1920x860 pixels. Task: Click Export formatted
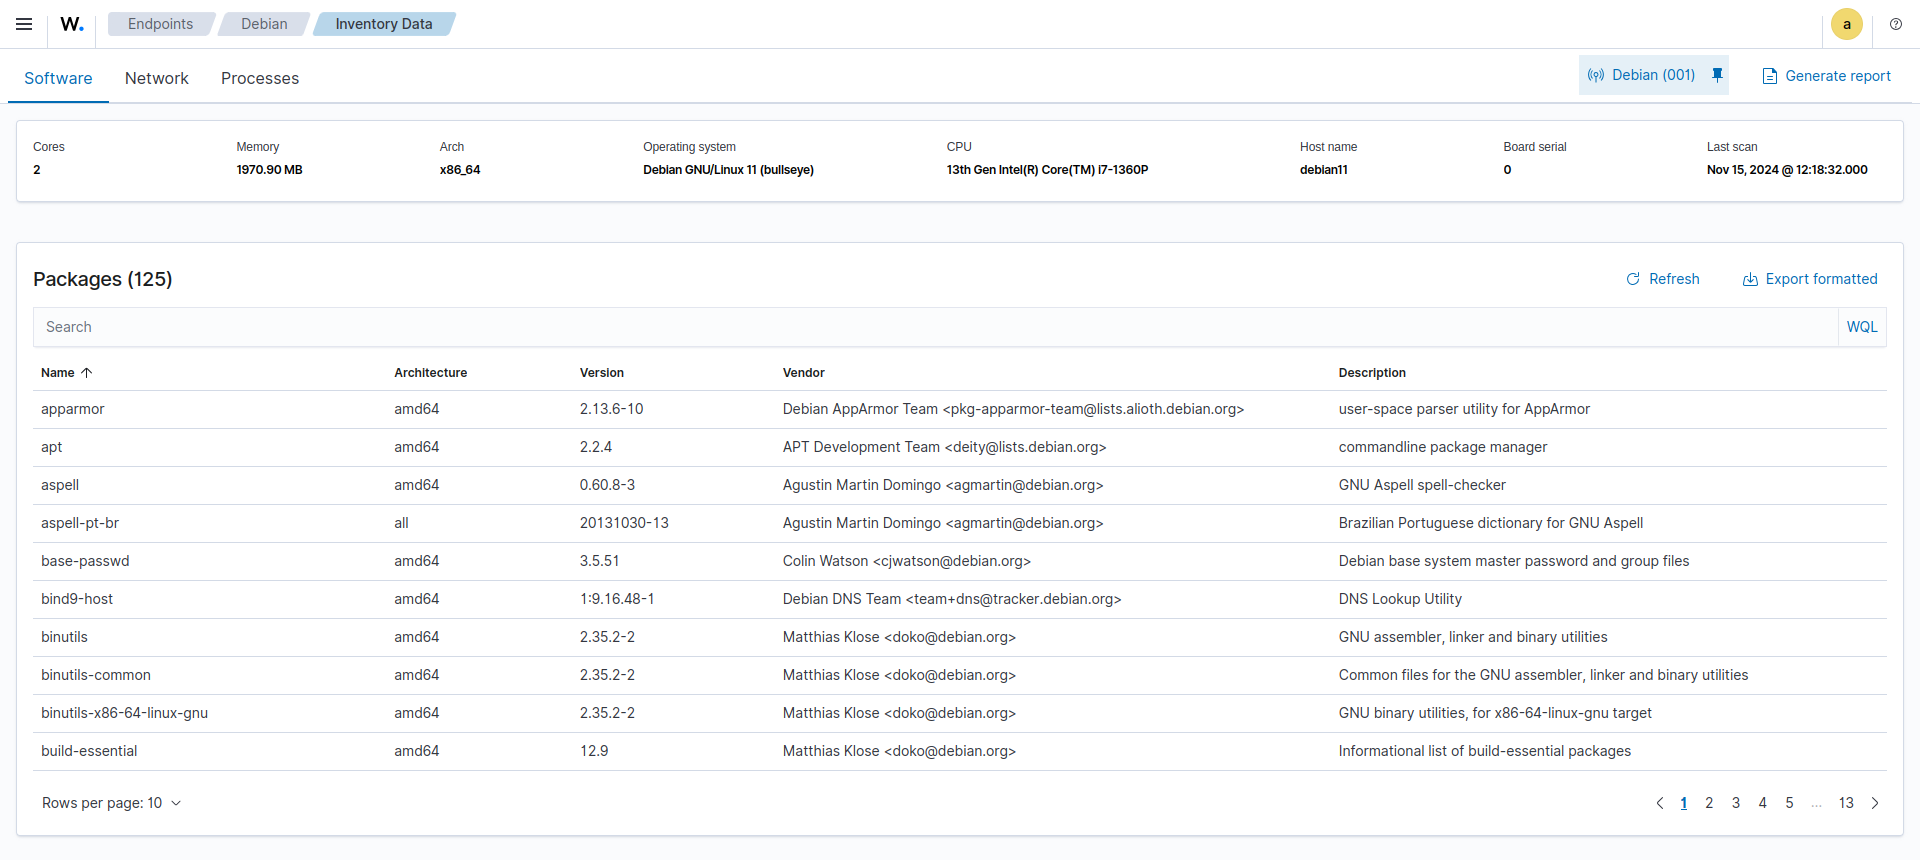(1810, 279)
